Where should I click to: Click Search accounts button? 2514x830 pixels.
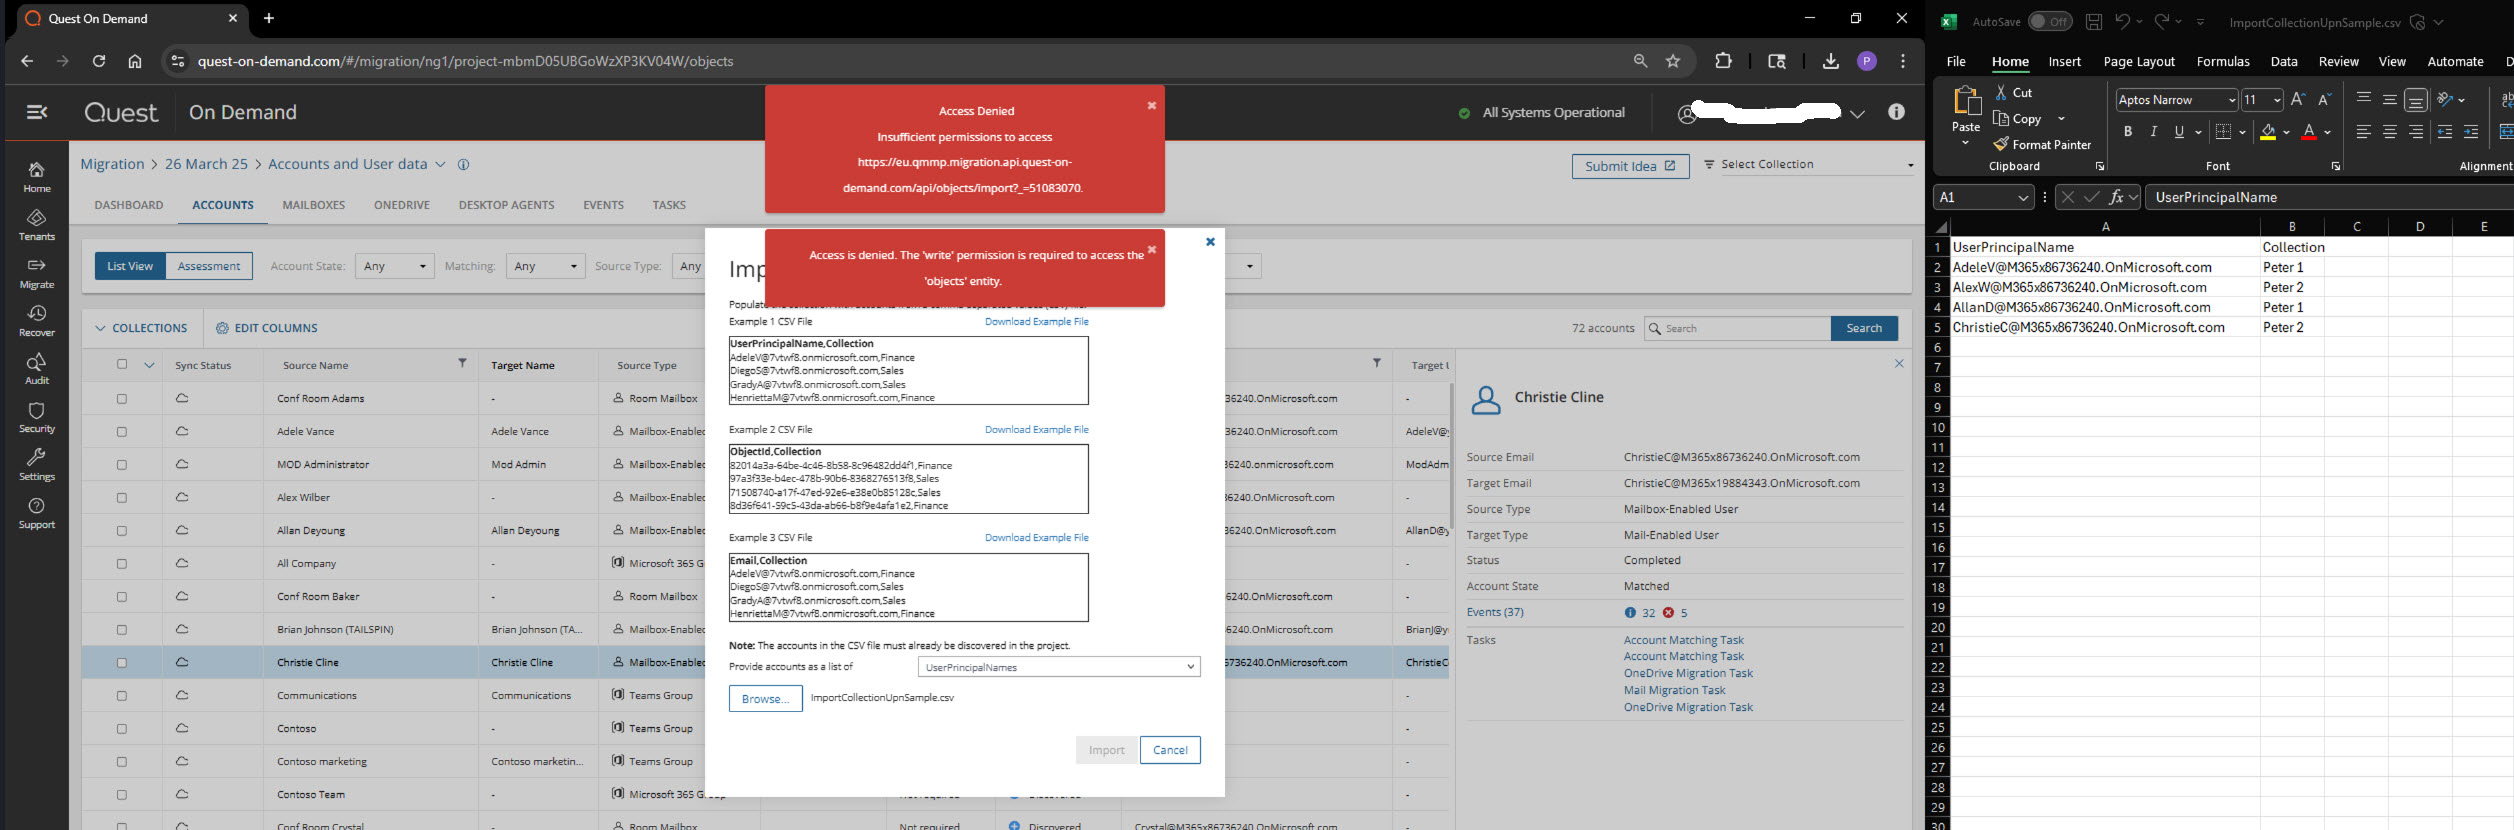1864,328
